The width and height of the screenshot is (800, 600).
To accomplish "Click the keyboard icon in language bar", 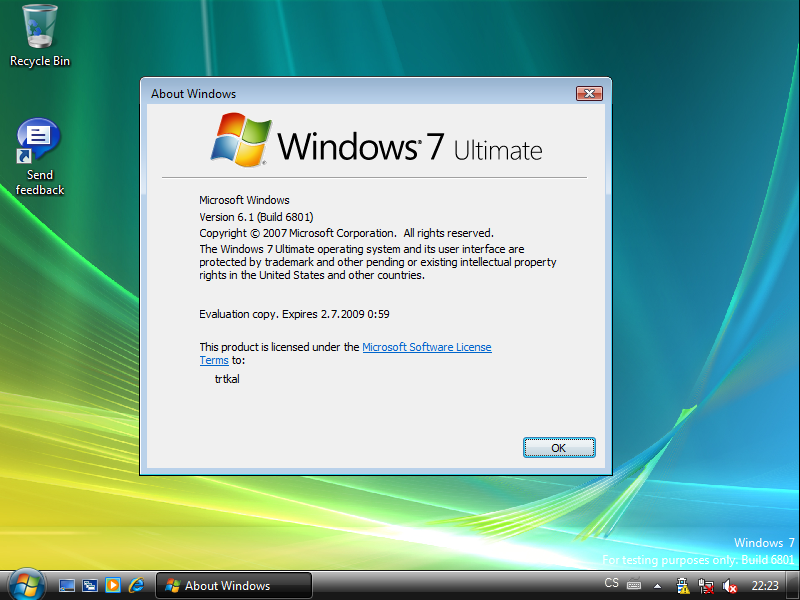I will [x=634, y=584].
